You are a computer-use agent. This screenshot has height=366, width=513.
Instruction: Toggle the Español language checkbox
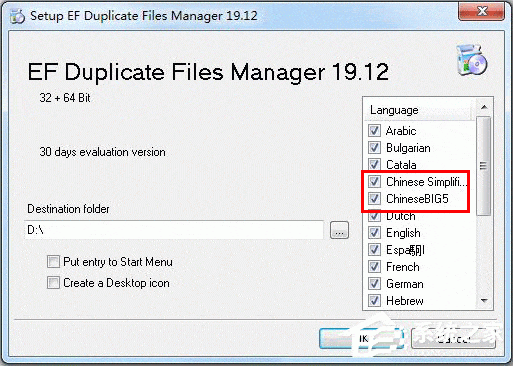click(x=374, y=250)
